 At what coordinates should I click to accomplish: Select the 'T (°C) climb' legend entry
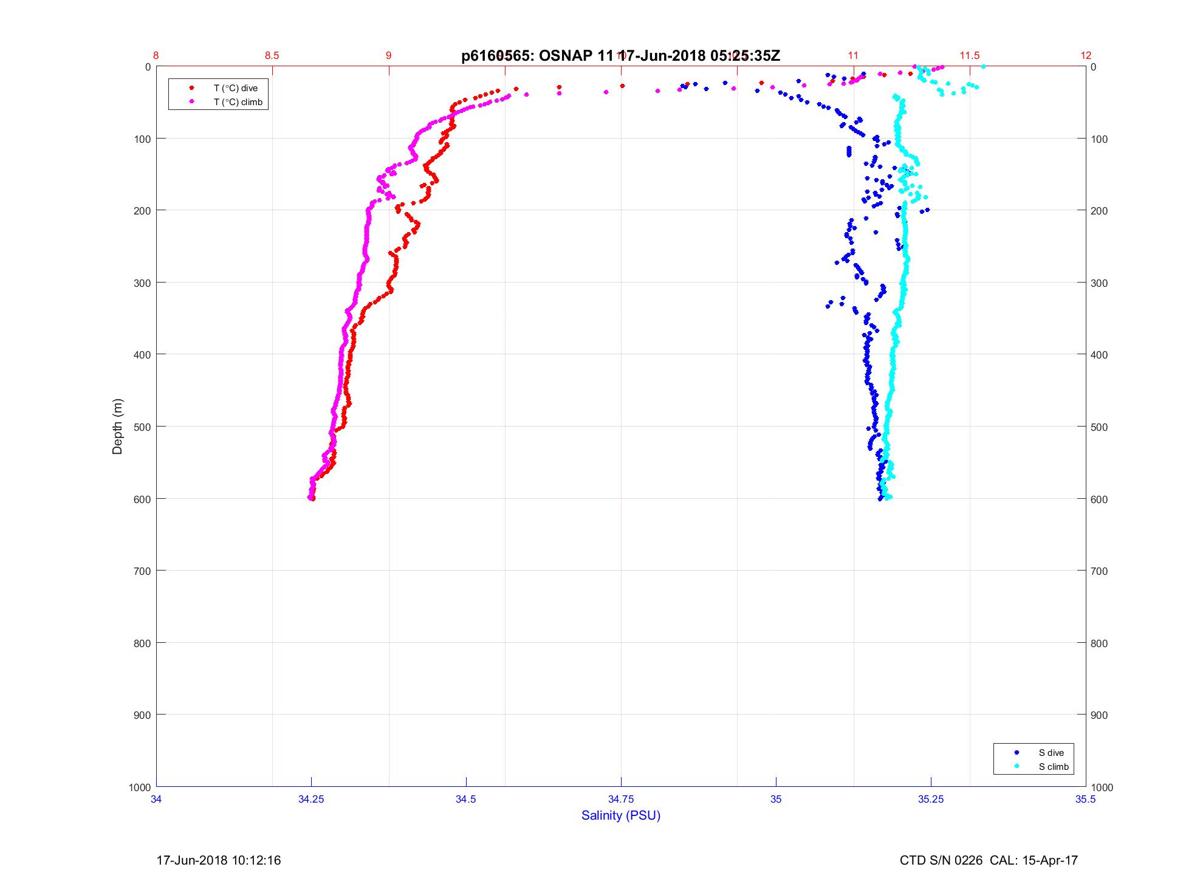tap(238, 102)
